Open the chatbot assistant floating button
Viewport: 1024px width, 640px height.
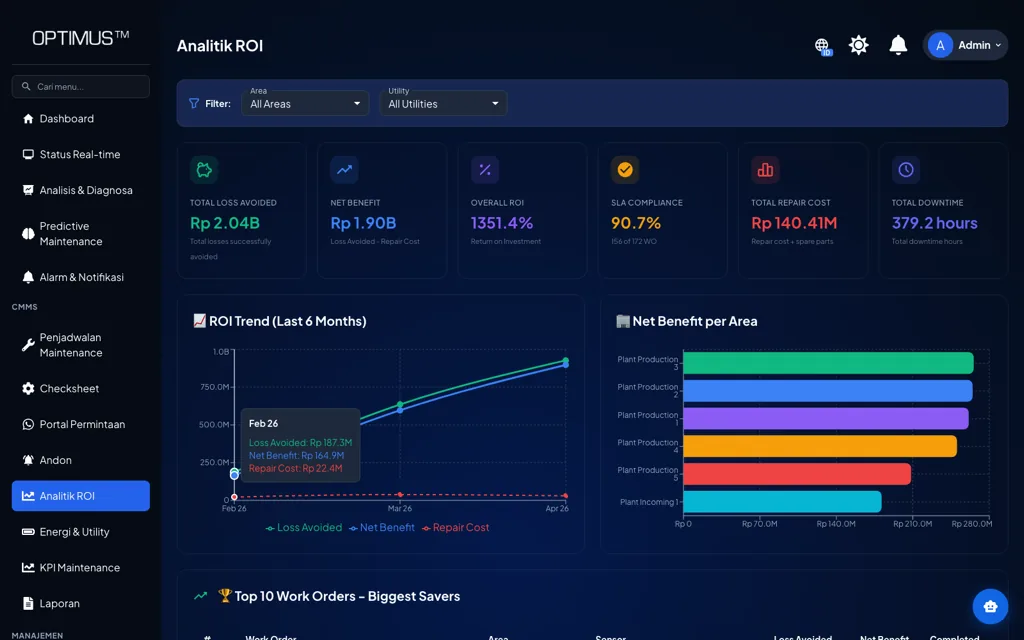pyautogui.click(x=990, y=607)
